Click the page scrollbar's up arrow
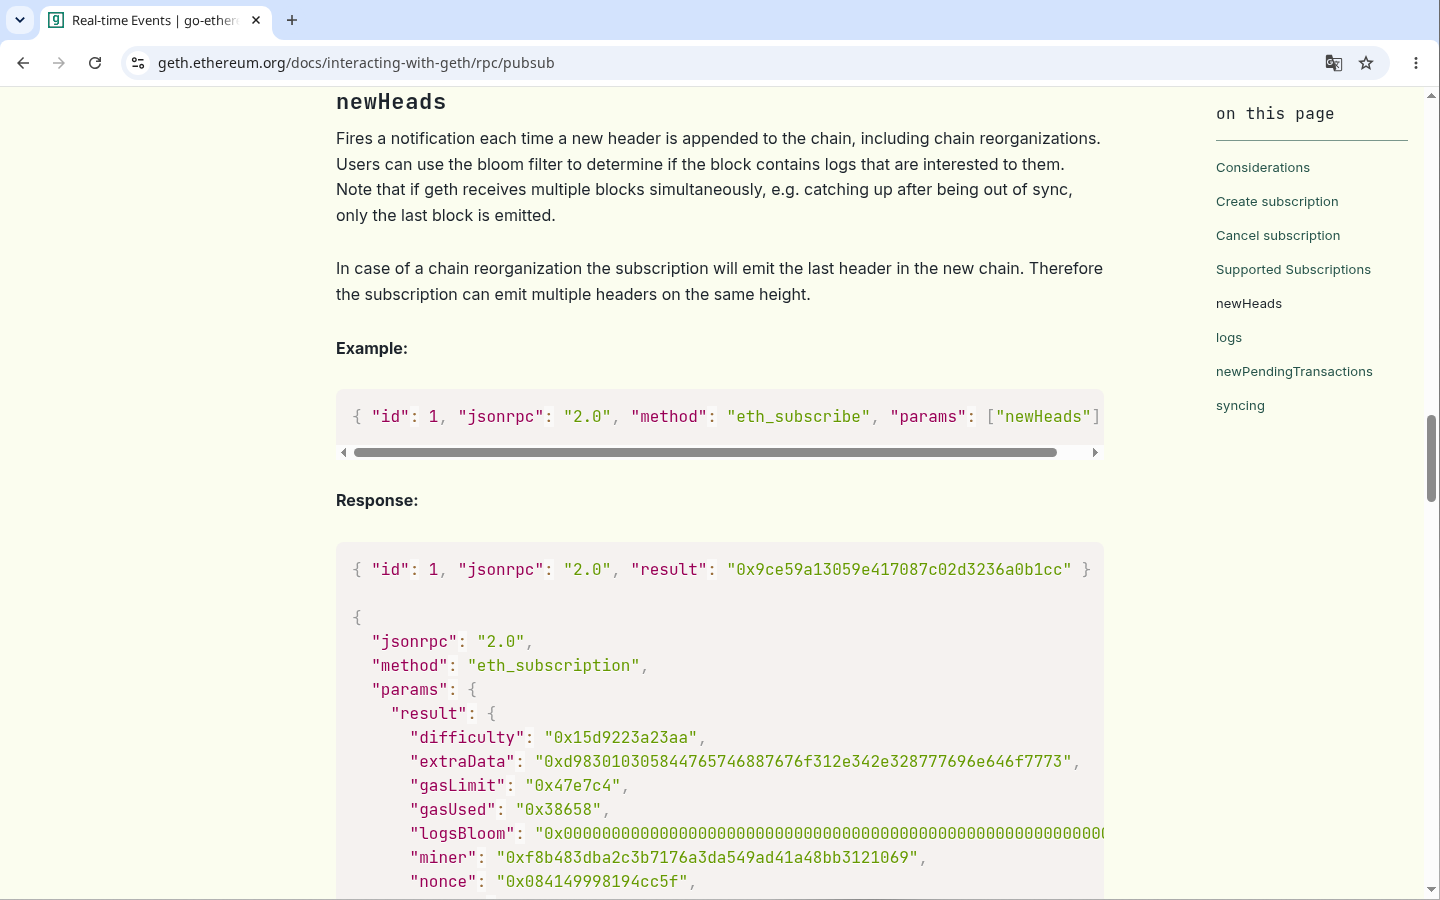 1431,96
